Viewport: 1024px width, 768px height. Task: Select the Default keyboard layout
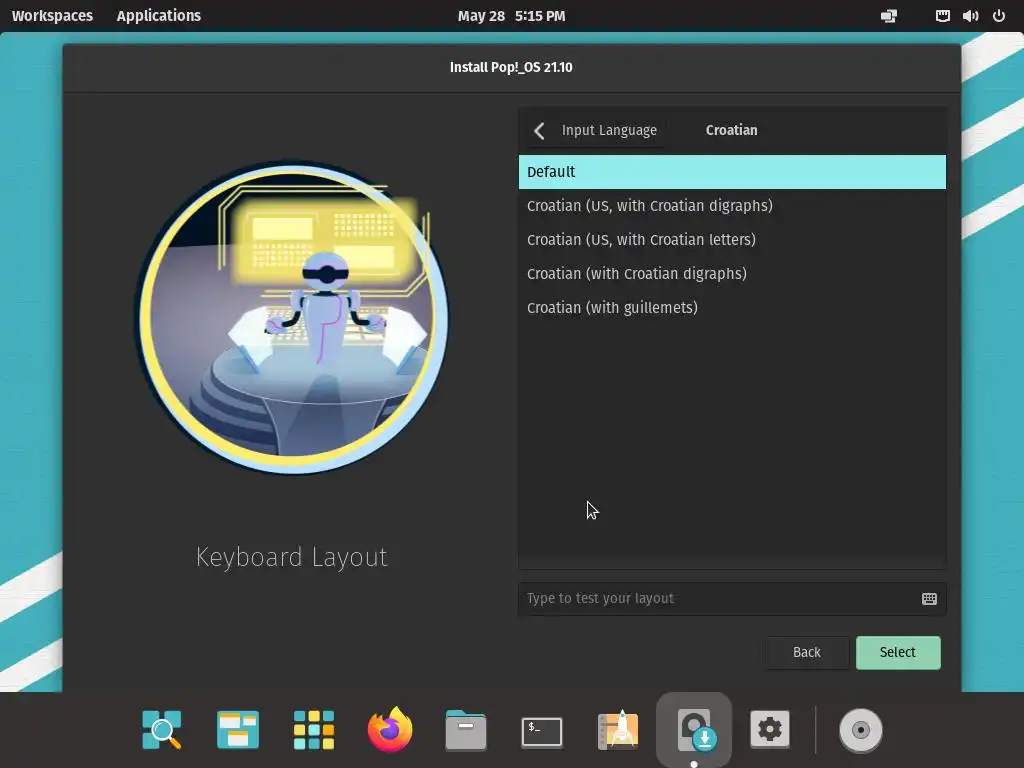(x=732, y=172)
